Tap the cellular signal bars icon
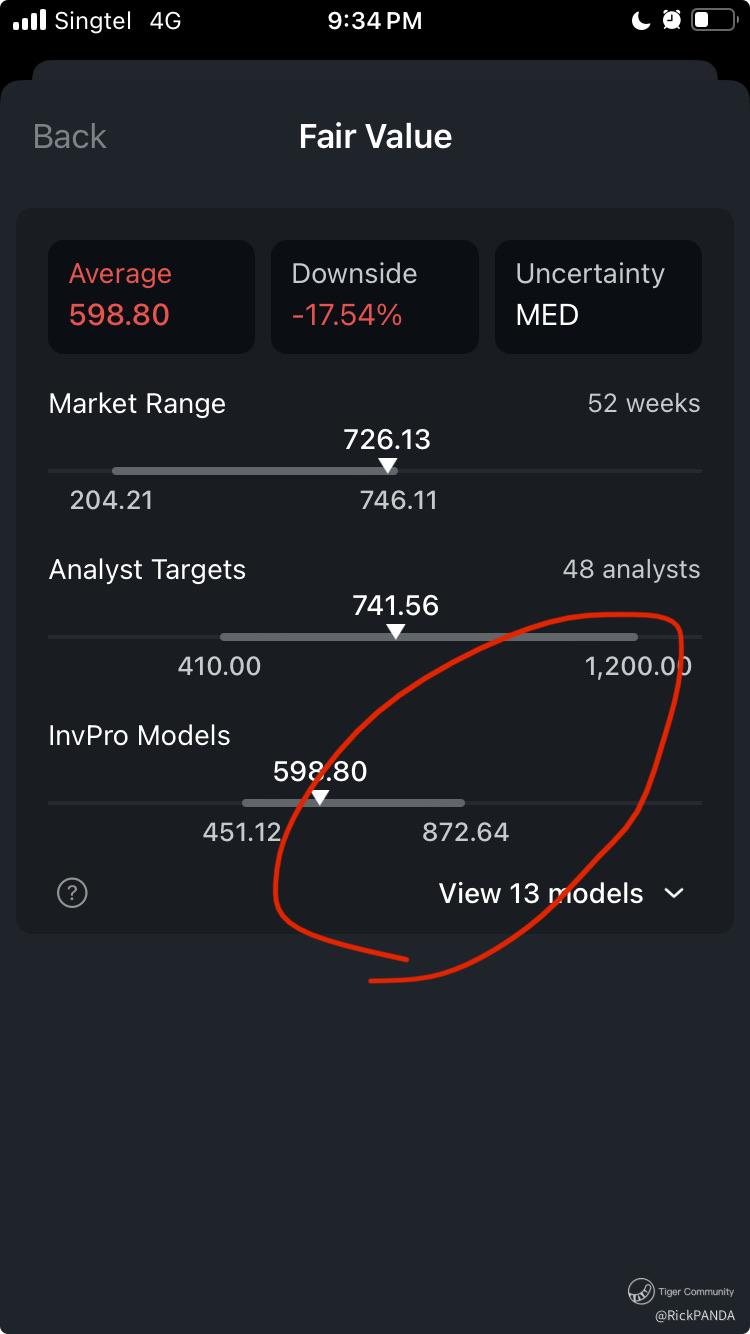 click(29, 20)
